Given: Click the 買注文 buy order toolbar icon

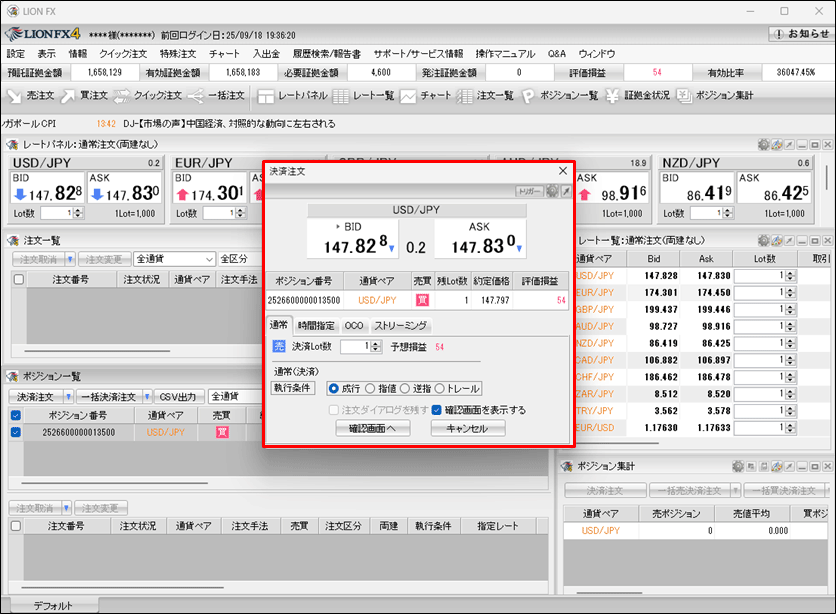Looking at the screenshot, I should (x=83, y=96).
